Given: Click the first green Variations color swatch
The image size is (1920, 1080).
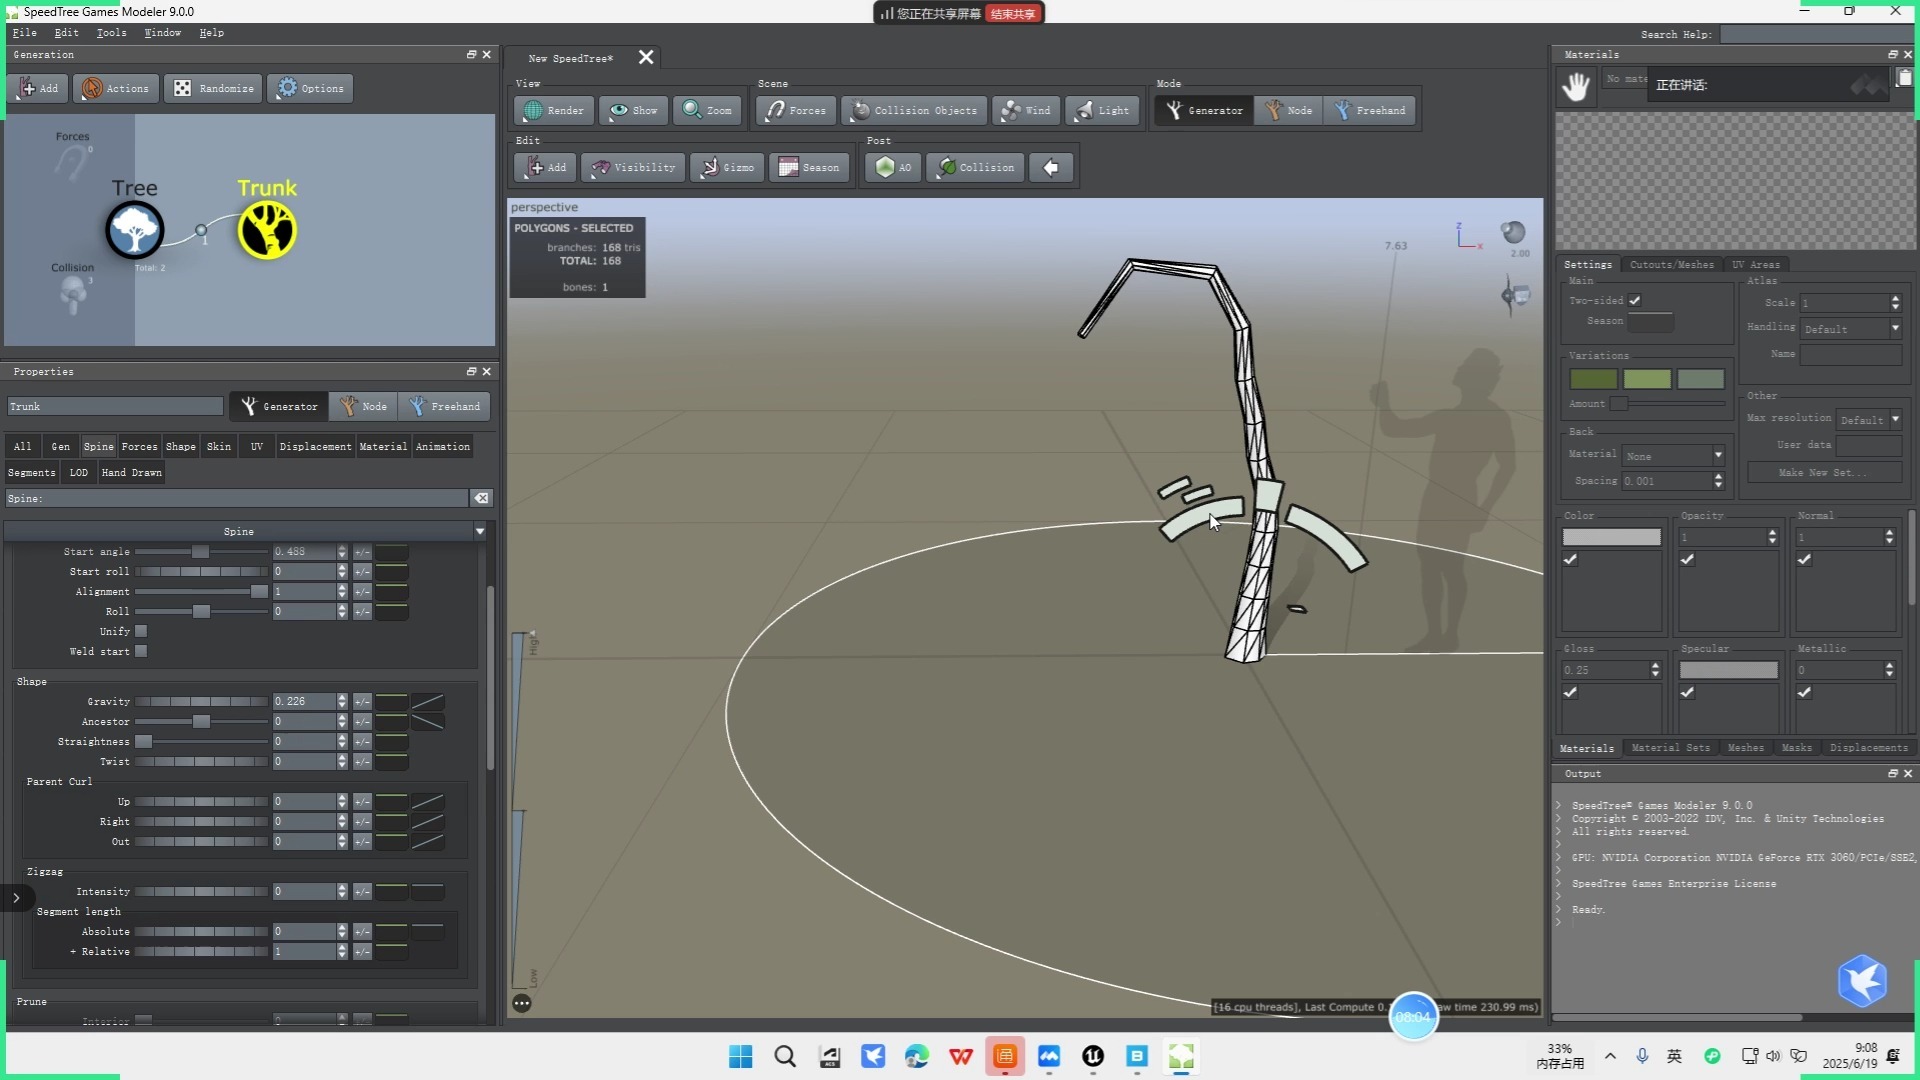Looking at the screenshot, I should pos(1593,379).
